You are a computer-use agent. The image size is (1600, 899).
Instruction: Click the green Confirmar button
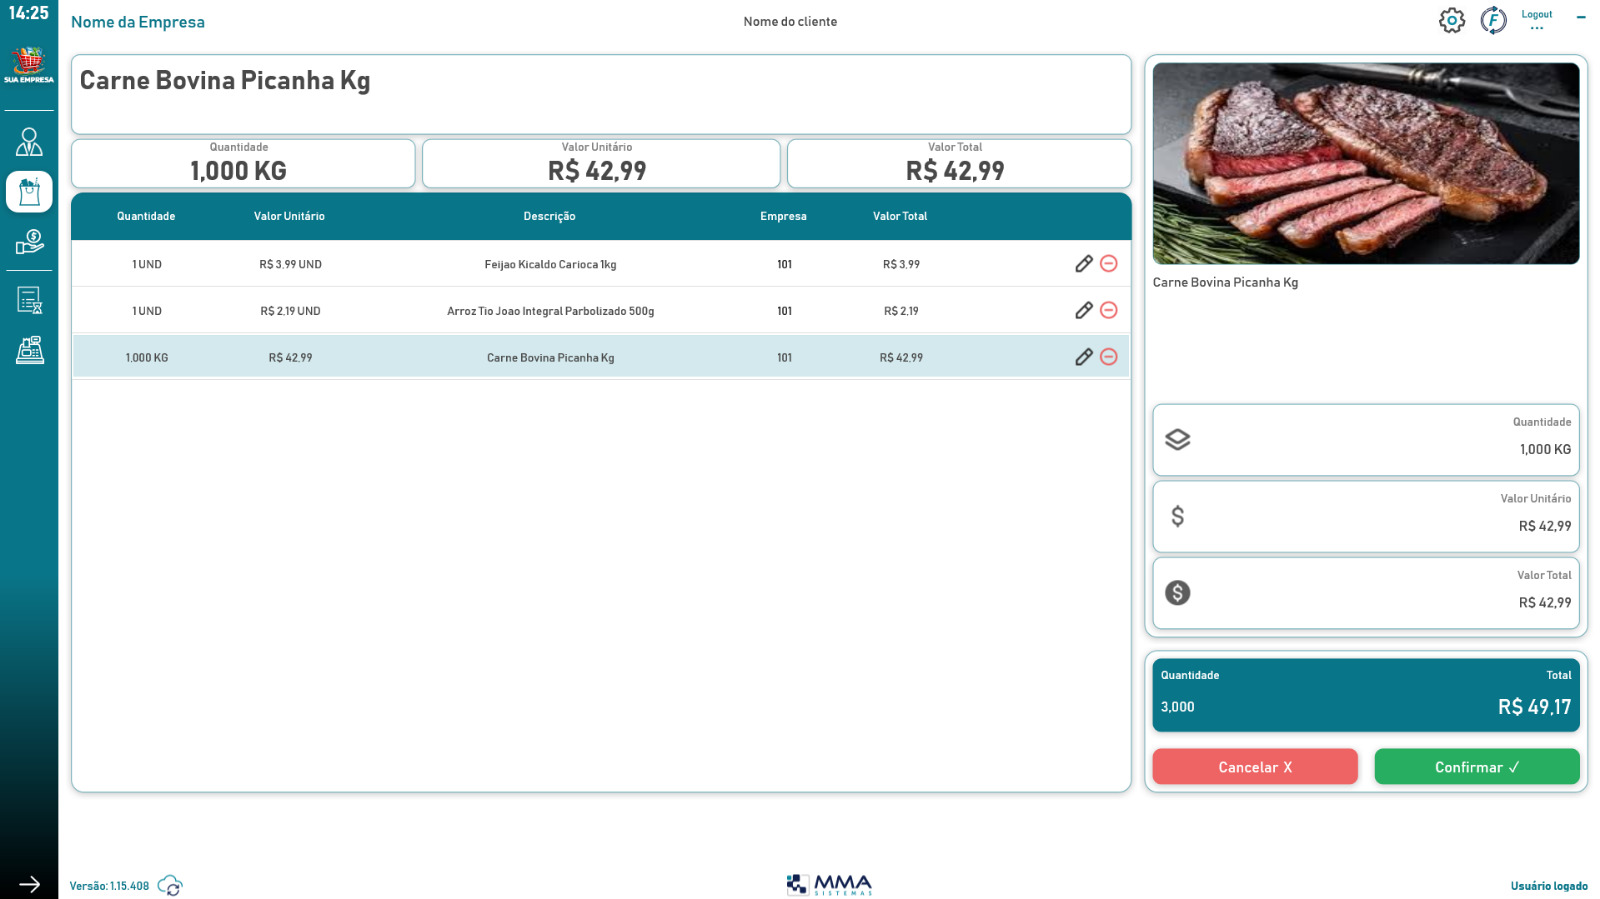1477,767
